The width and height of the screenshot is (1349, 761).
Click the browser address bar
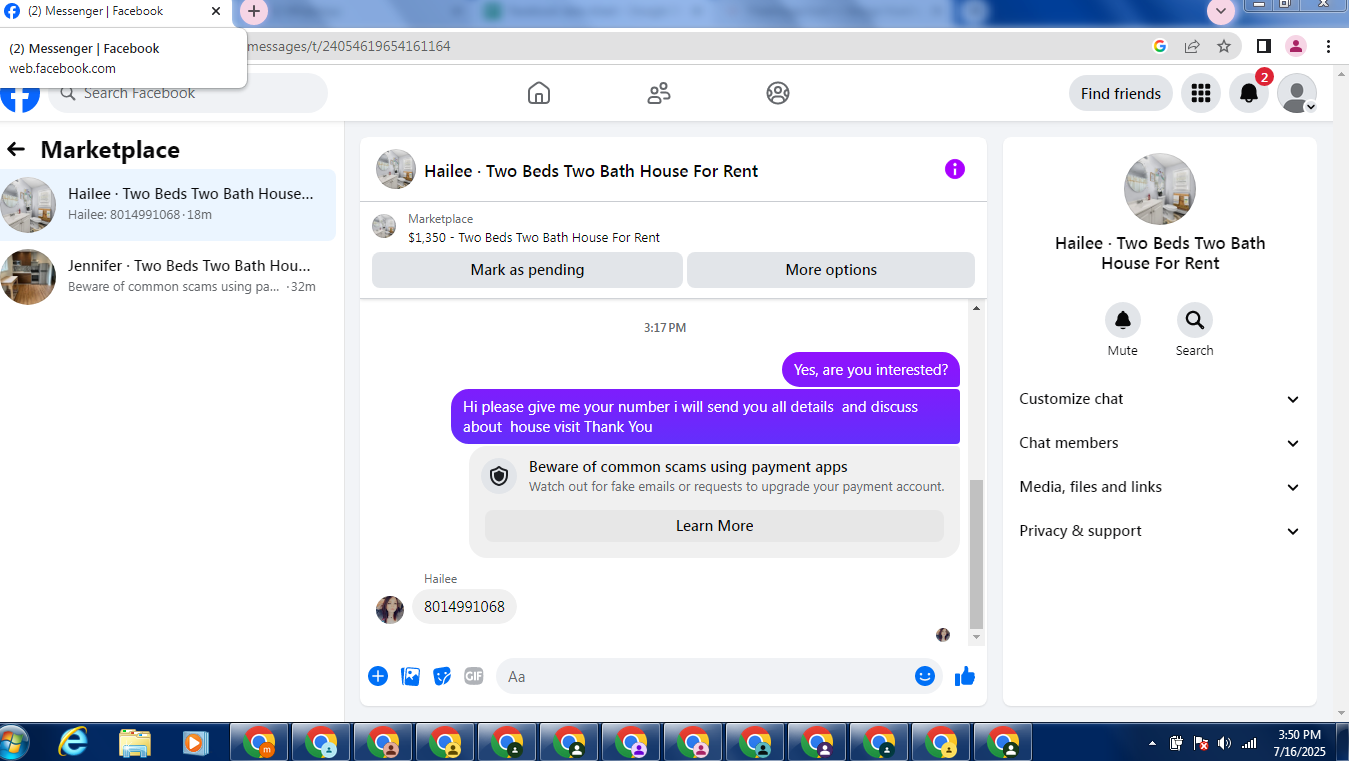tap(690, 46)
